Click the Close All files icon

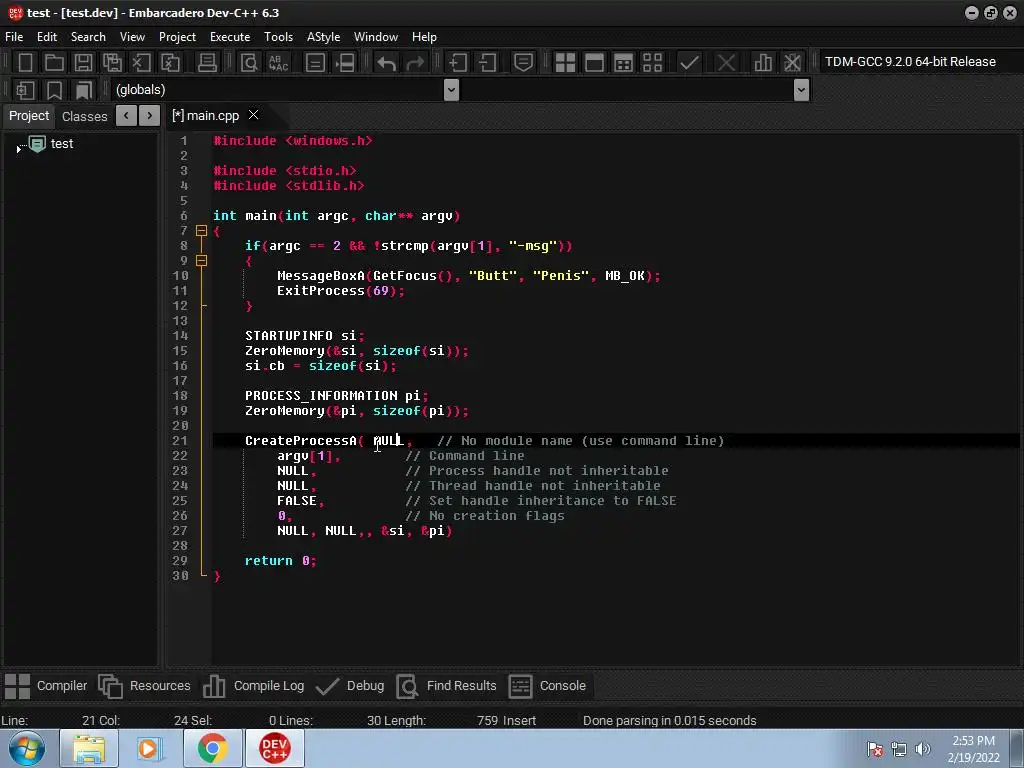170,62
